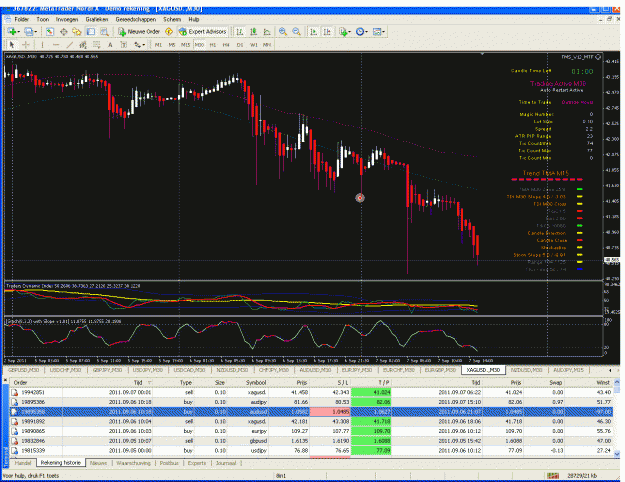Toggle the Terminal window icon
The width and height of the screenshot is (625, 482).
[91, 31]
